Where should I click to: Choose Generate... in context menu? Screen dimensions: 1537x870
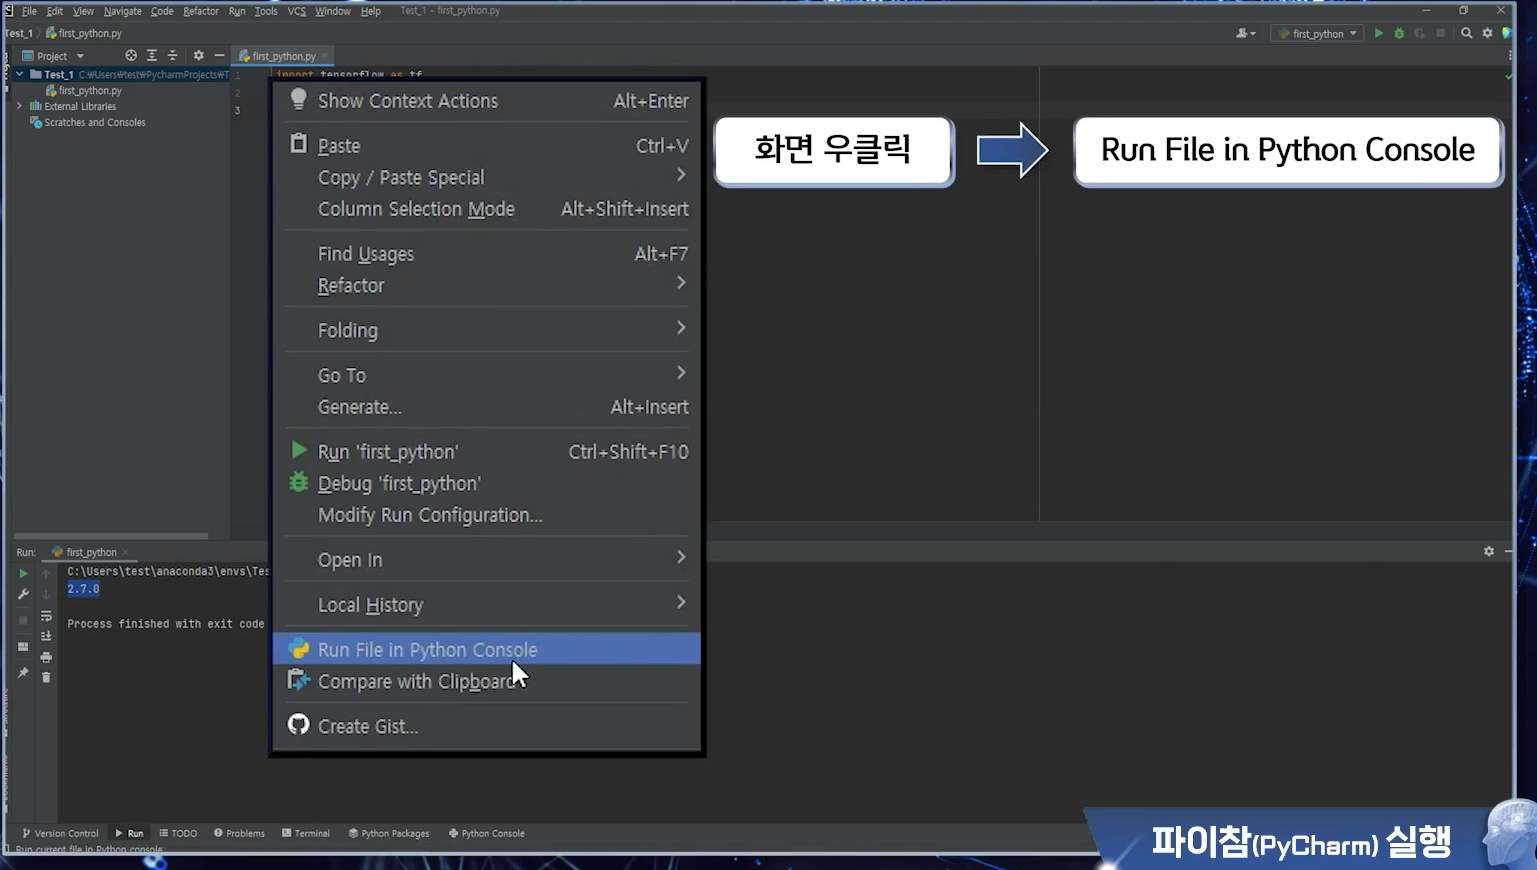tap(486, 407)
